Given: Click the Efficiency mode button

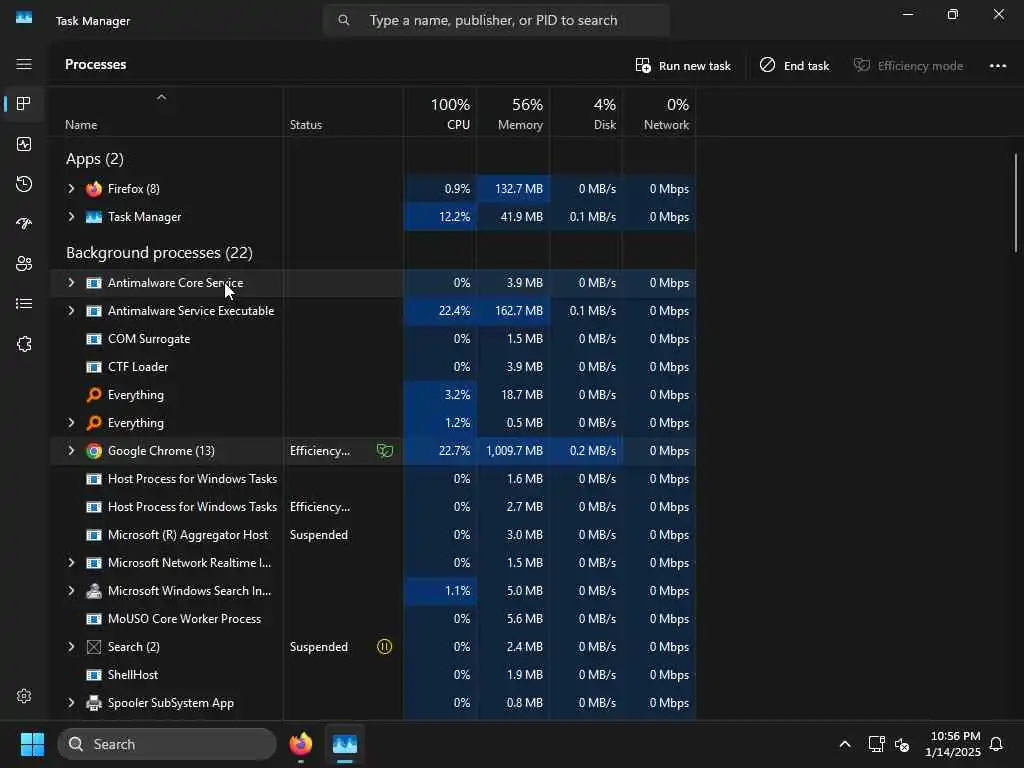Looking at the screenshot, I should click(908, 65).
